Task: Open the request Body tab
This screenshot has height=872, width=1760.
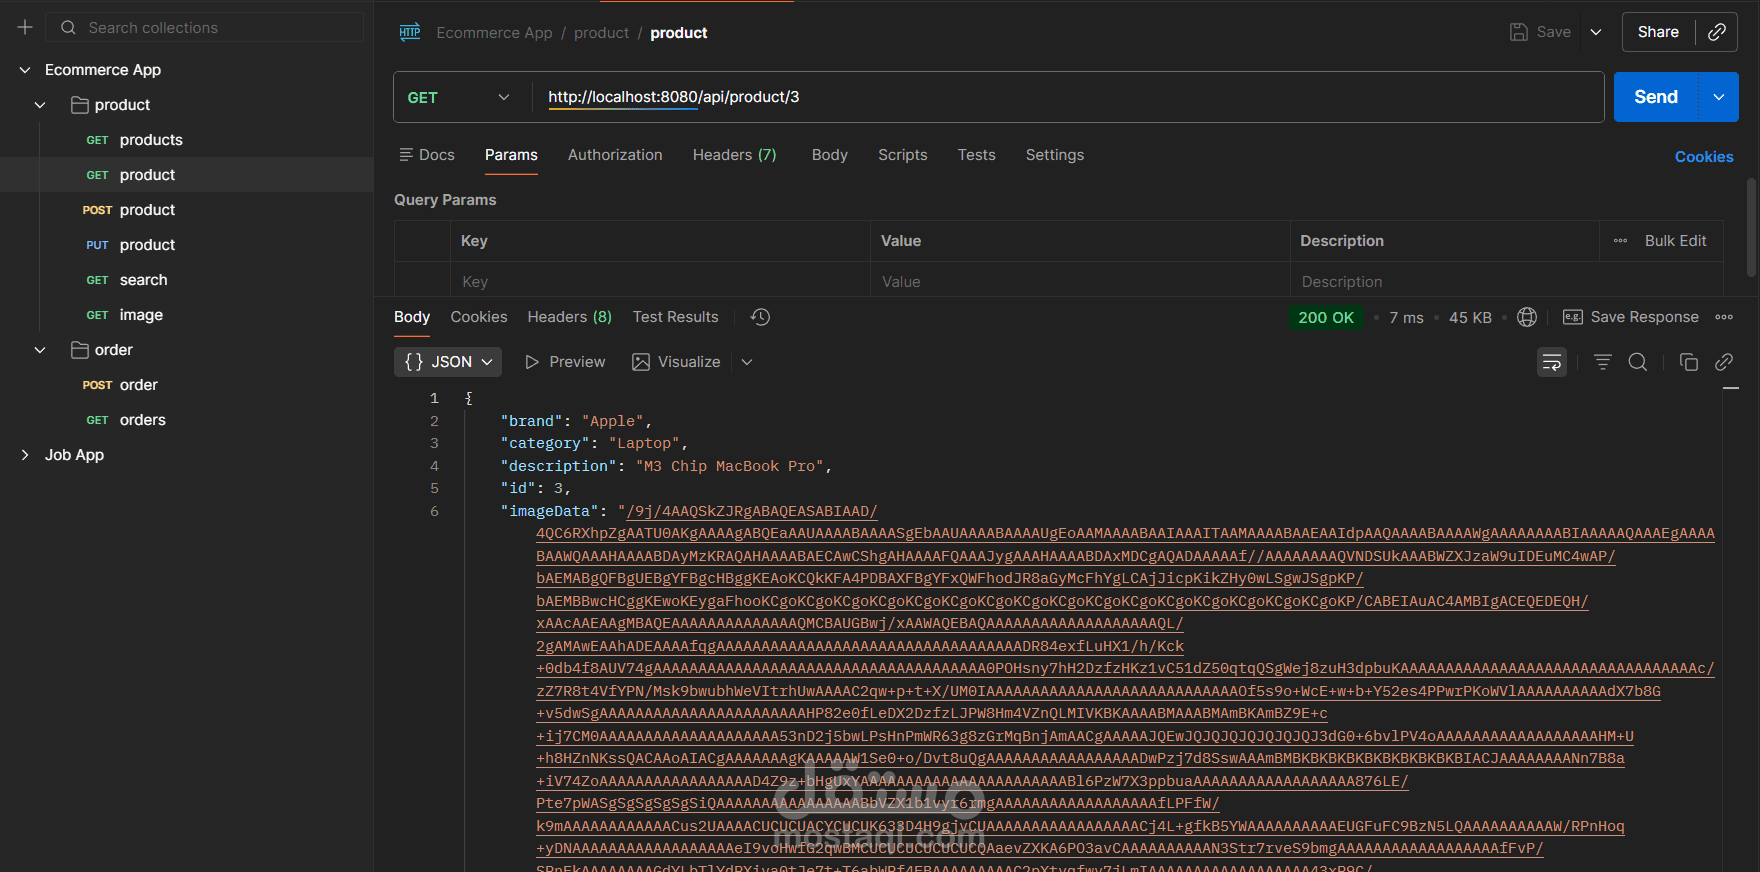Action: (829, 155)
